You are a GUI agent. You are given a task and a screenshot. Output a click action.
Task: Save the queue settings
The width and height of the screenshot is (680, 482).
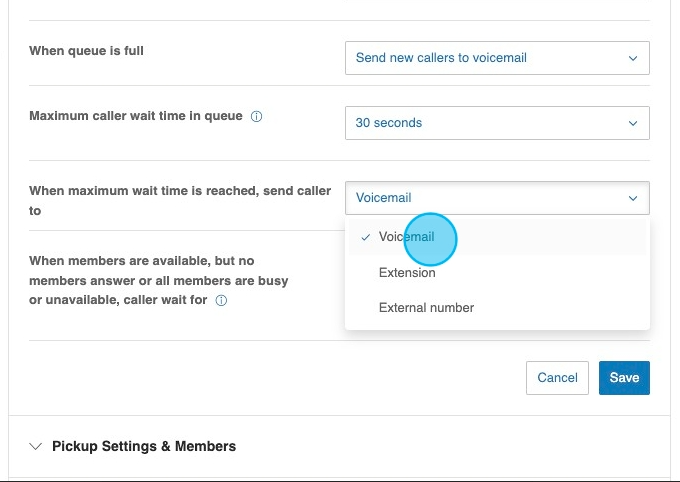point(624,378)
